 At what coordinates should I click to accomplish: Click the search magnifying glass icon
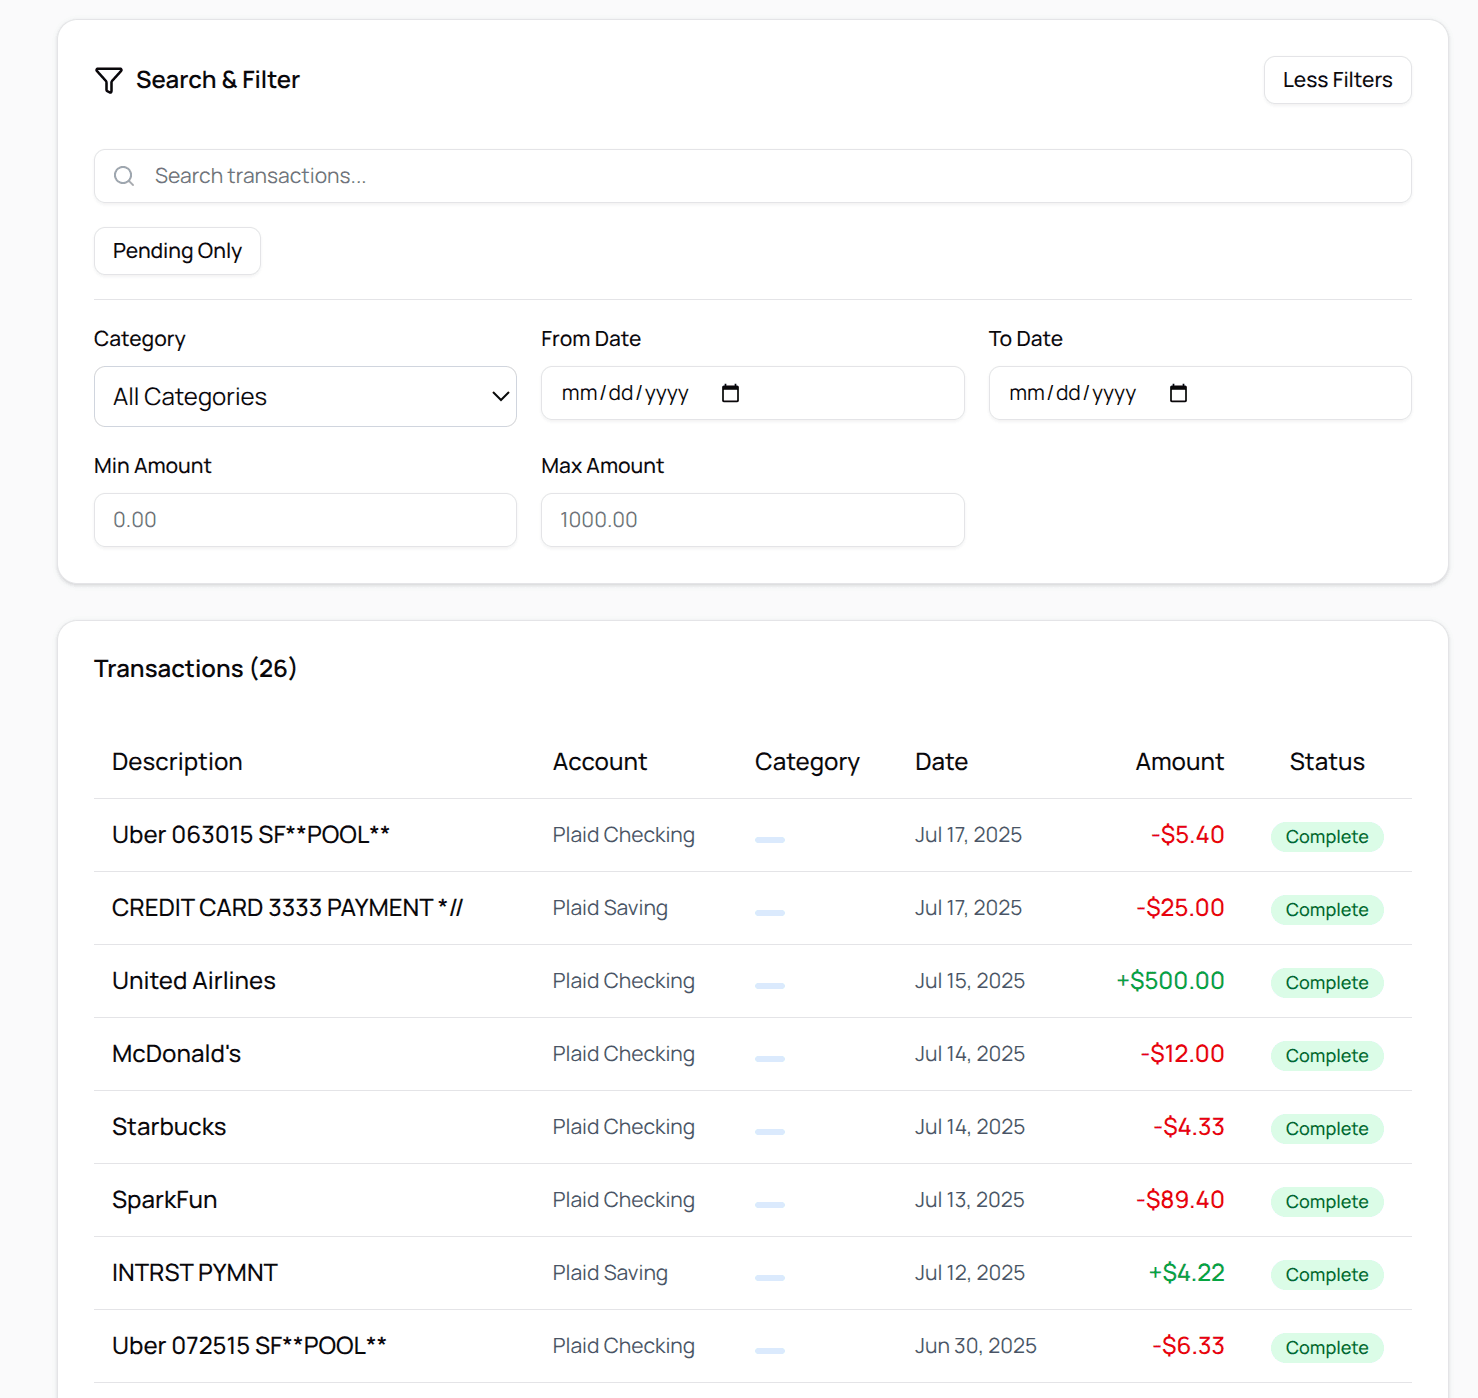123,175
